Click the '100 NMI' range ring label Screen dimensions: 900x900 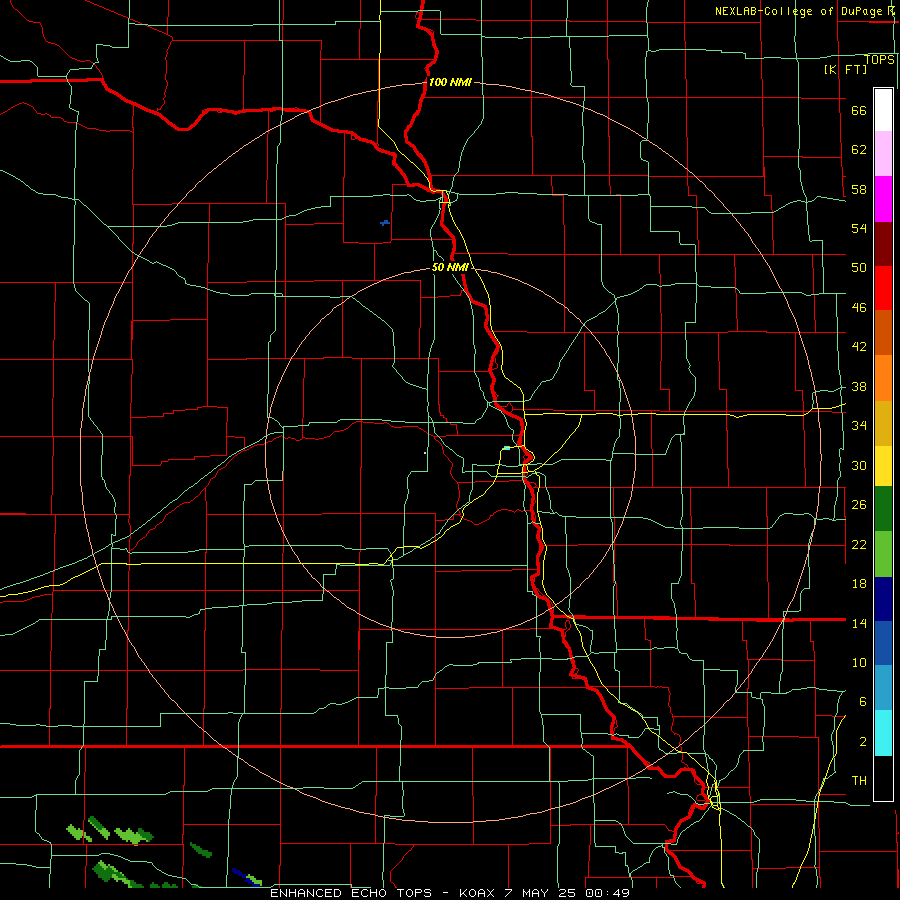tap(450, 82)
